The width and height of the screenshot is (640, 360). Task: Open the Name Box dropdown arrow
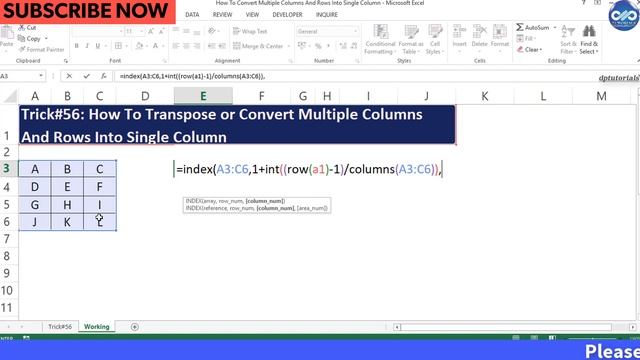coord(41,76)
